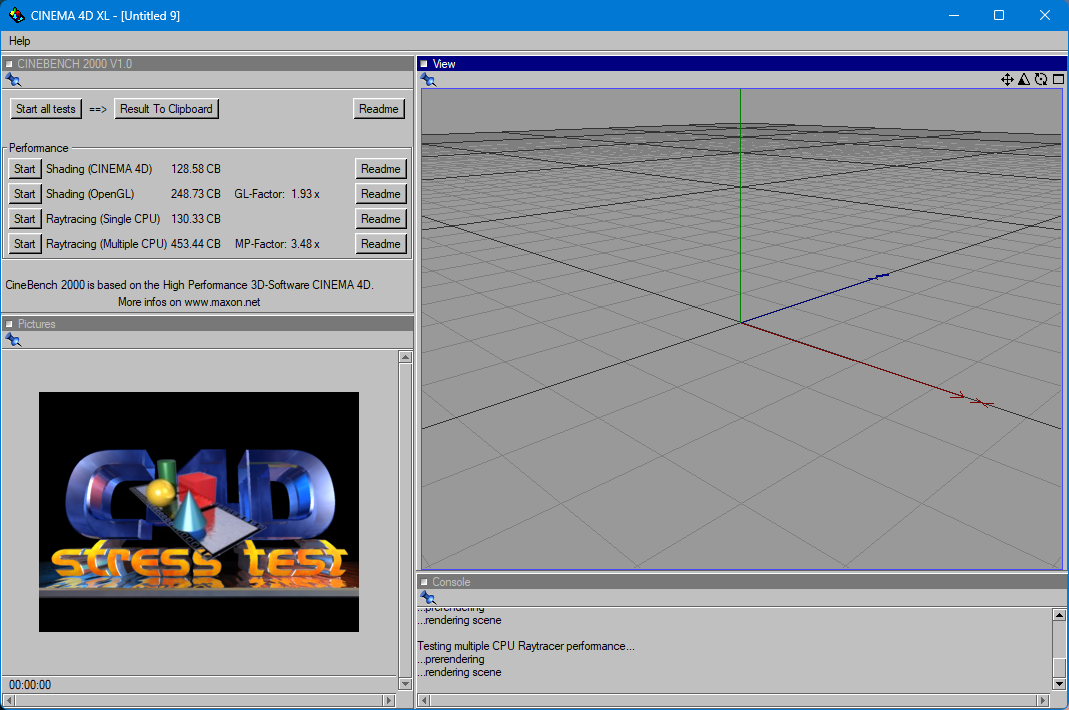Click the pushpin icon in View panel
Viewport: 1069px width, 710px height.
click(x=428, y=80)
